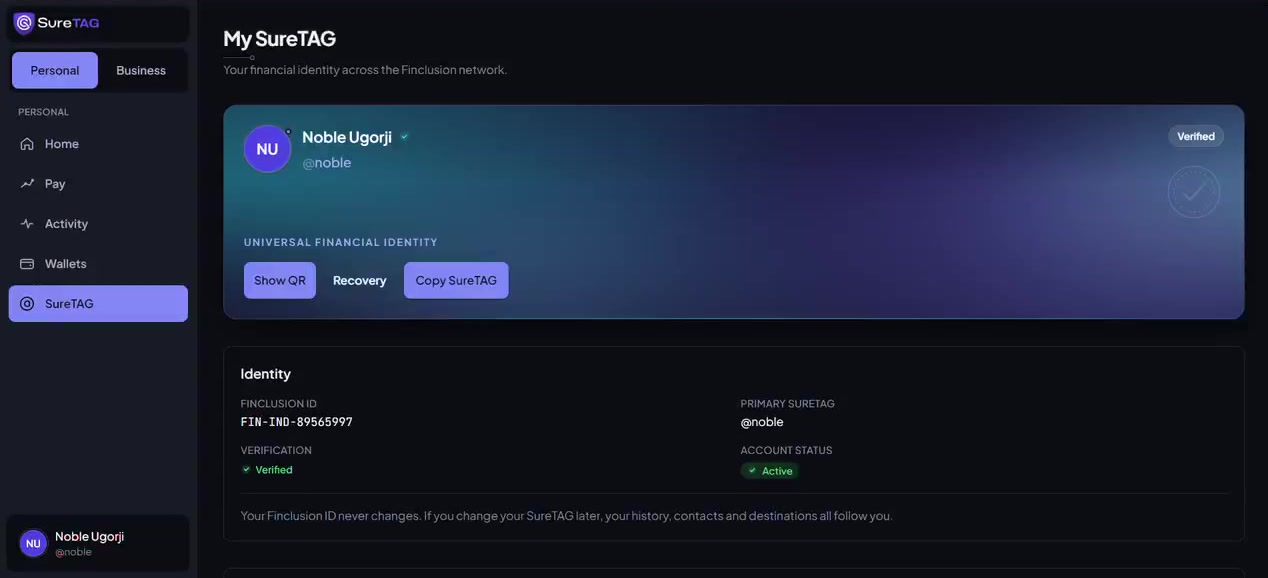The width and height of the screenshot is (1268, 578).
Task: Click the Finclusion ID field label
Action: pyautogui.click(x=279, y=404)
